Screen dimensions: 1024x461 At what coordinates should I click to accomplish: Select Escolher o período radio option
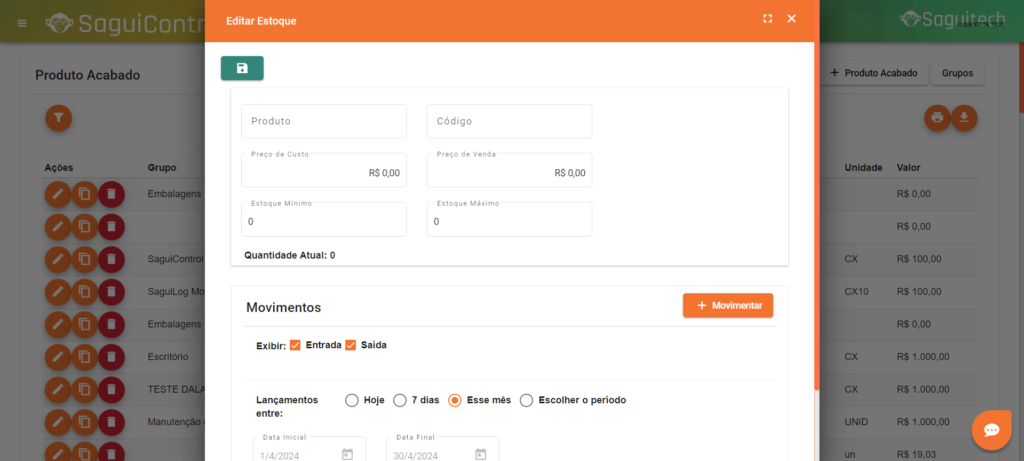point(526,400)
